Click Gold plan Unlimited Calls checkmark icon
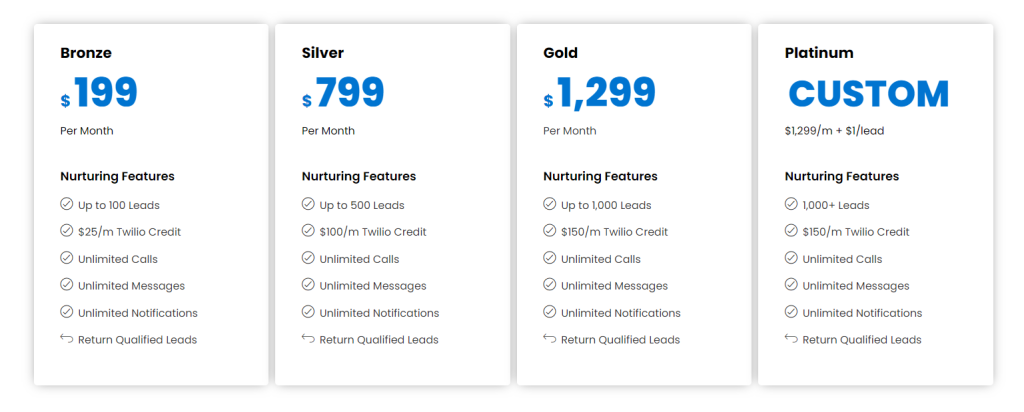The width and height of the screenshot is (1024, 412). coord(550,258)
